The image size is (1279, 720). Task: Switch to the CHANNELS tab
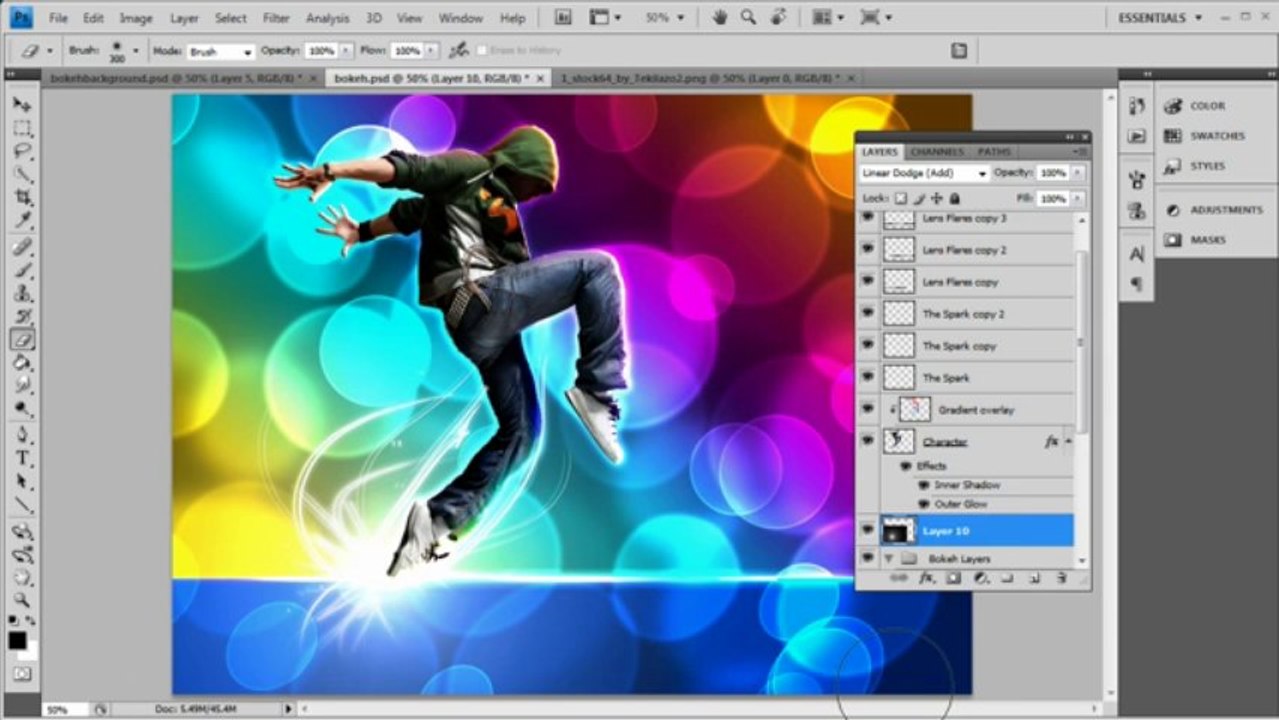[x=937, y=151]
